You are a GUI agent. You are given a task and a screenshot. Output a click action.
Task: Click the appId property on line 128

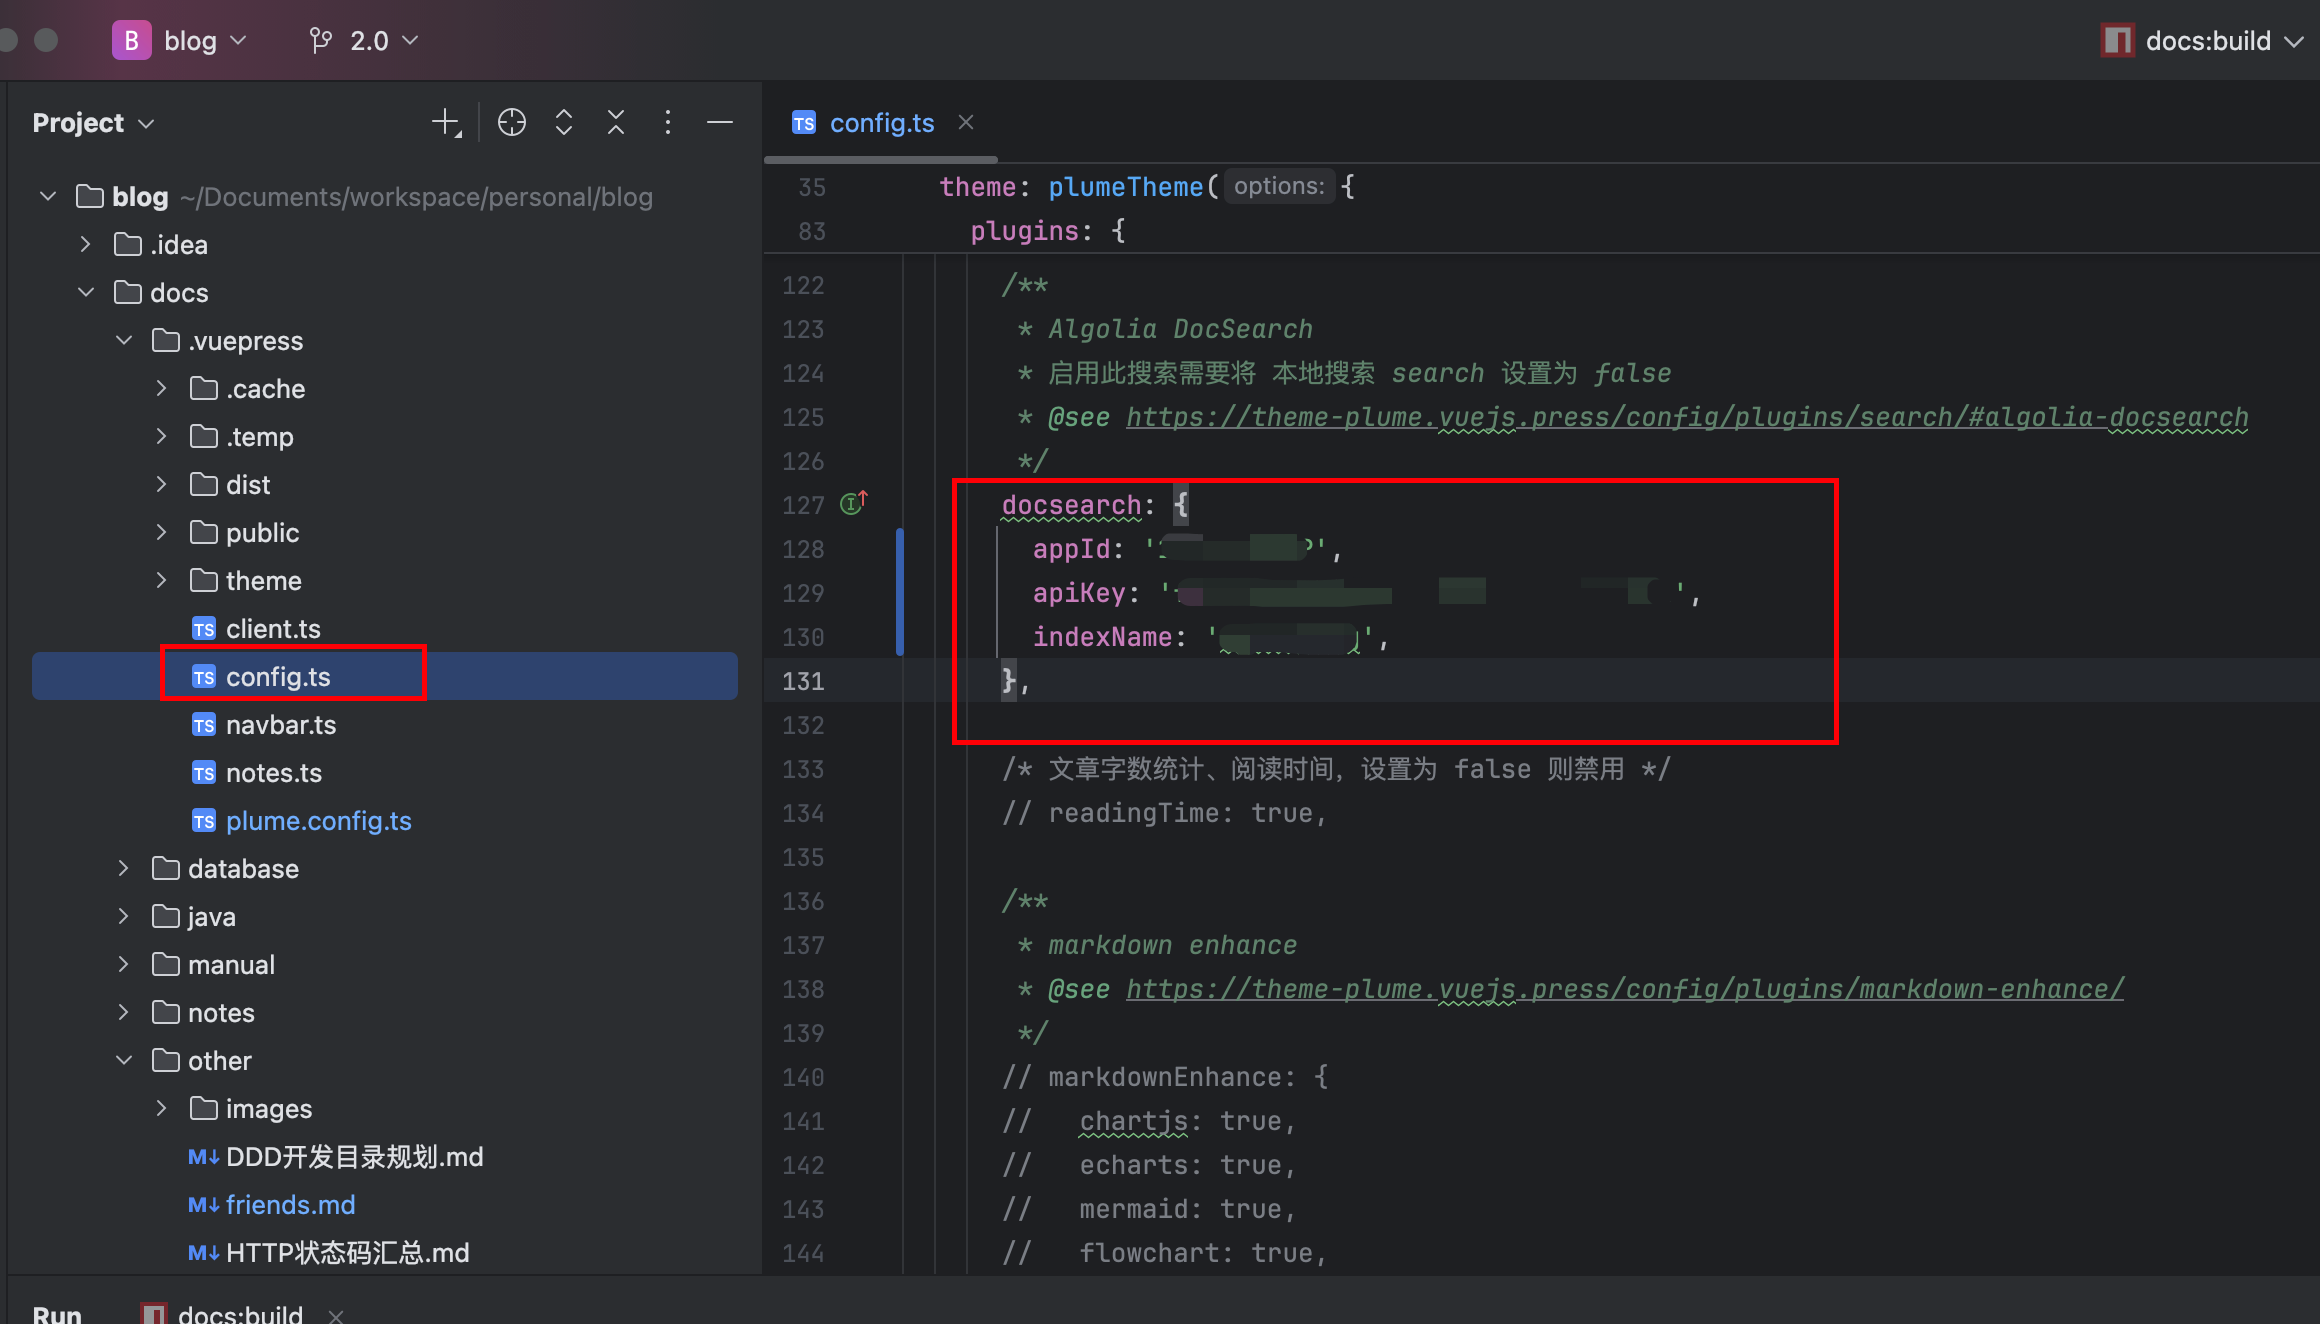1071,549
